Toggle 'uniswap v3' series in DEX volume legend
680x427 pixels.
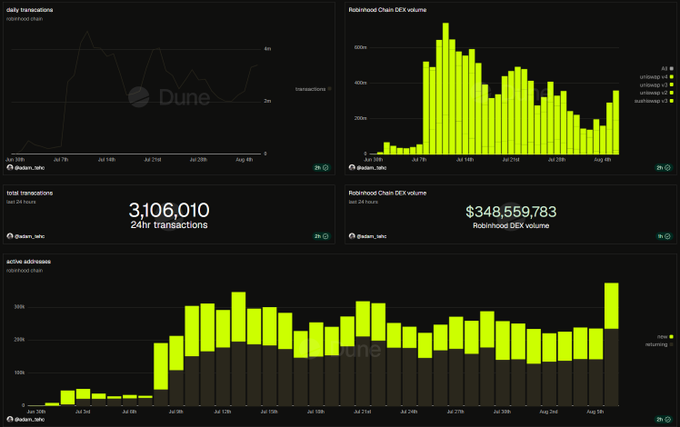[656, 85]
